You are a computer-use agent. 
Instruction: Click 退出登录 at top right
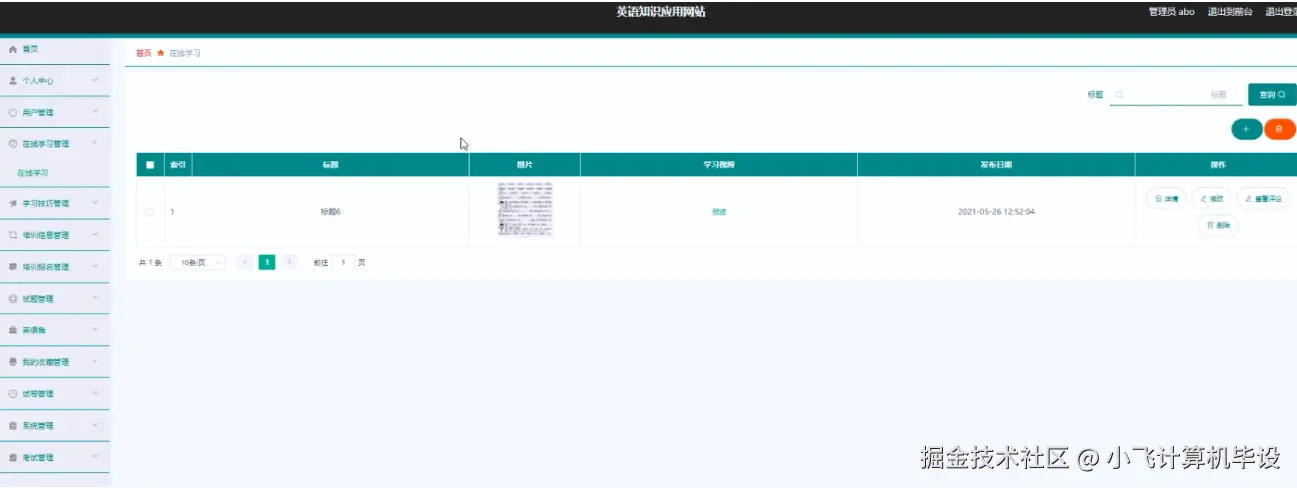click(x=1281, y=12)
